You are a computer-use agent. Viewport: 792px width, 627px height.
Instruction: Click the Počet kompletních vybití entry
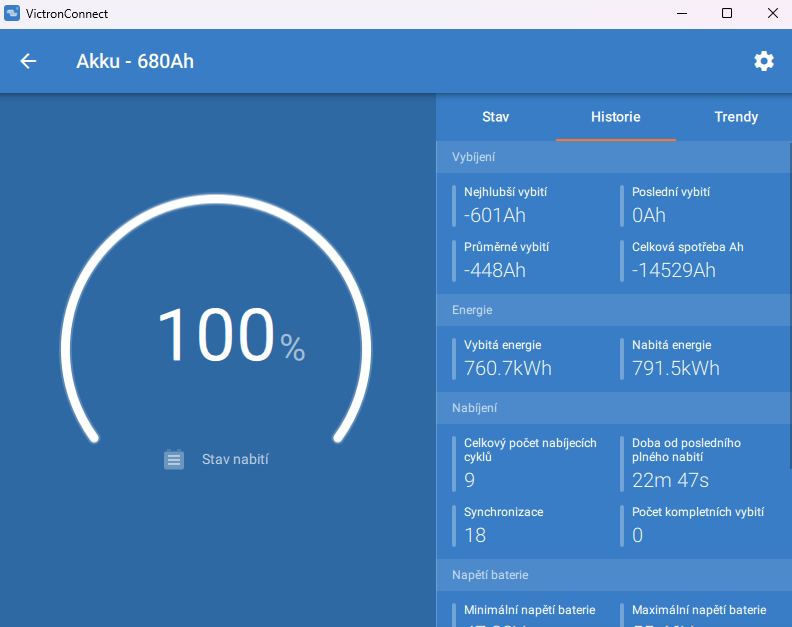click(697, 524)
